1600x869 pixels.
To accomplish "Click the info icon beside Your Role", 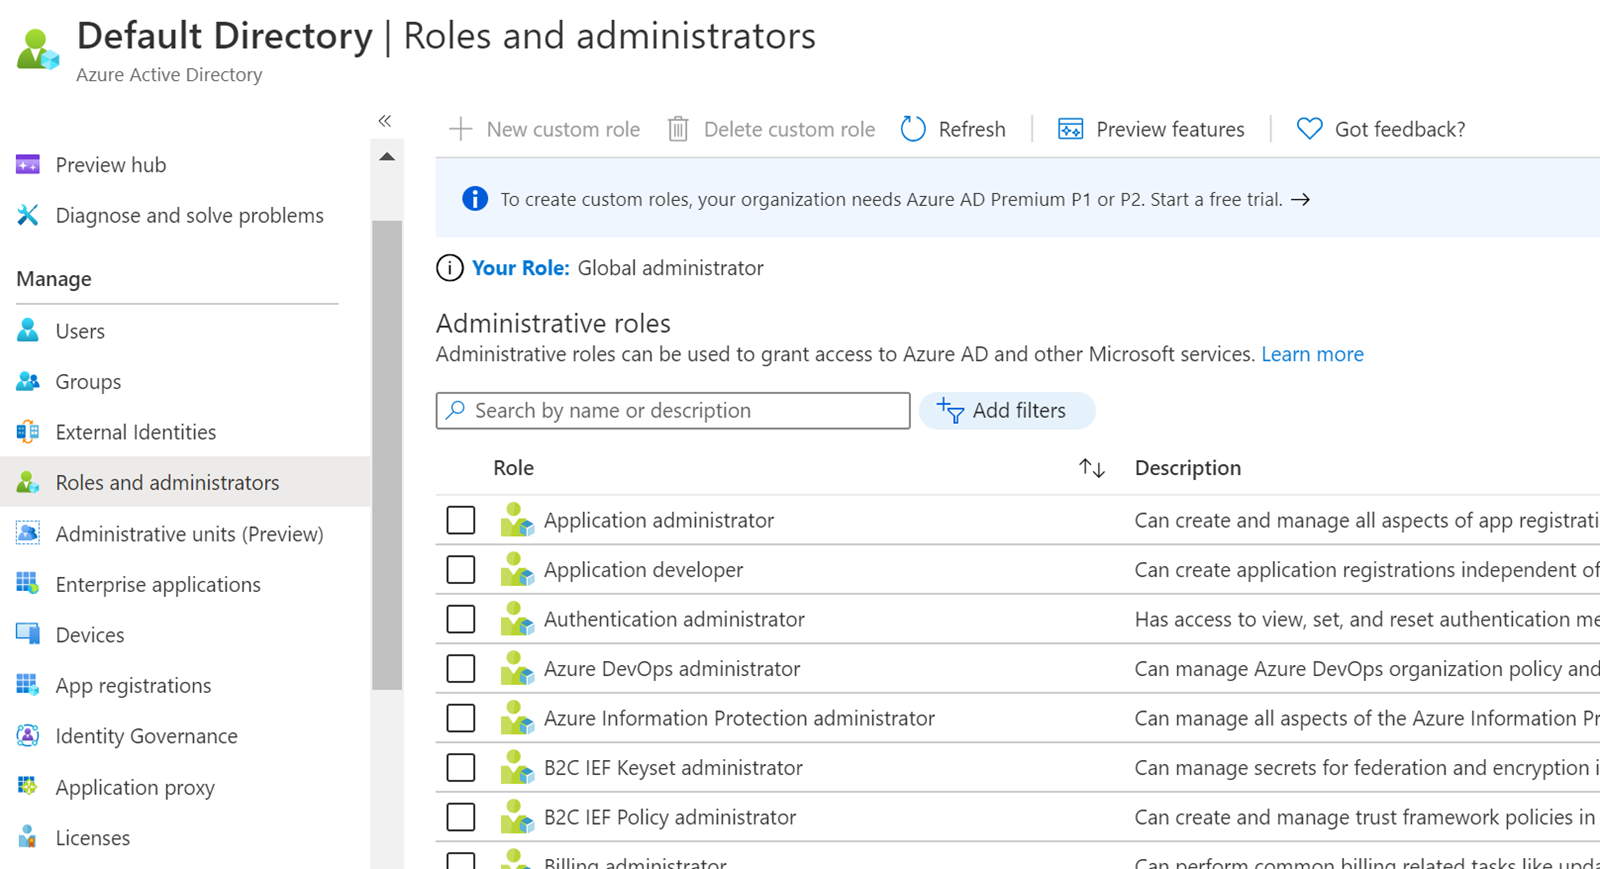I will point(450,268).
